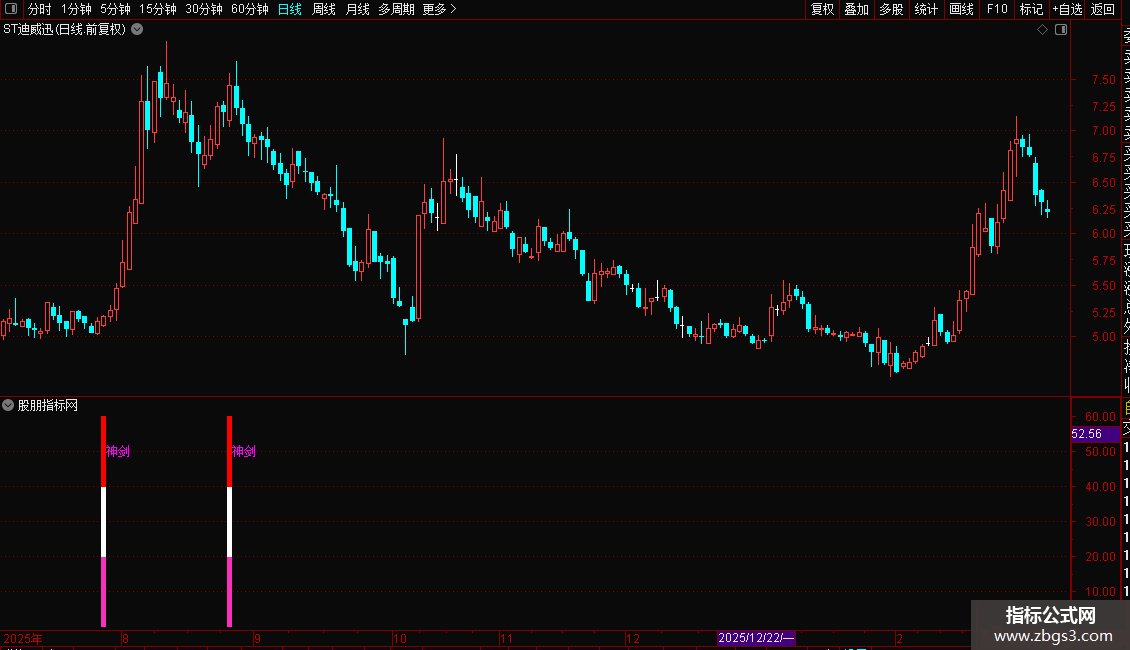Click month 8 on the time axis
The image size is (1130, 650).
(x=125, y=638)
